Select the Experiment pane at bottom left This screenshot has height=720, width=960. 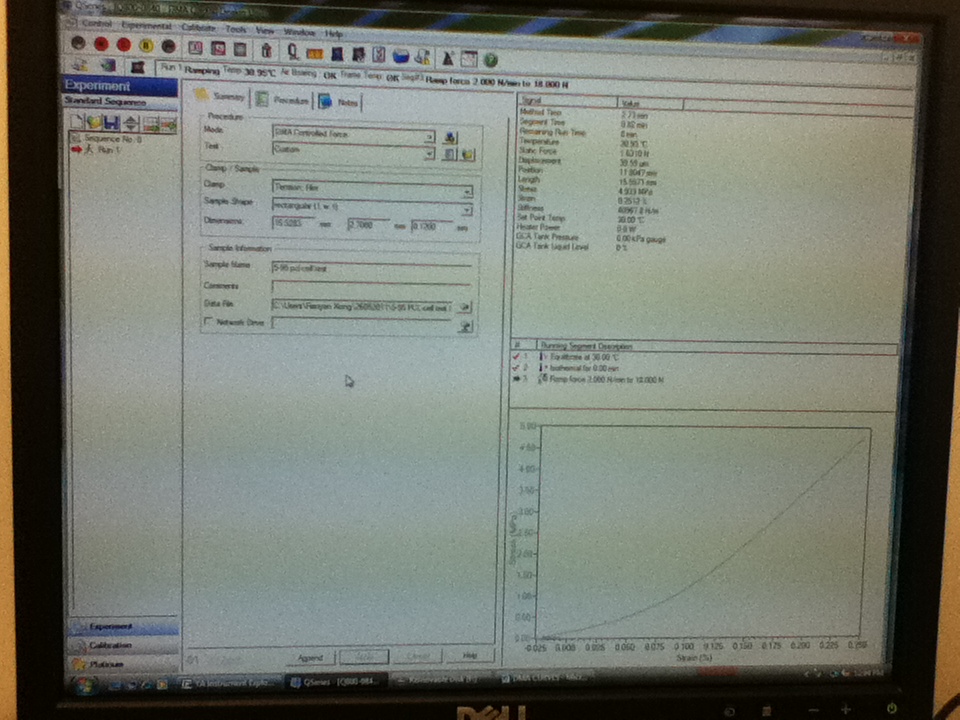tap(124, 626)
